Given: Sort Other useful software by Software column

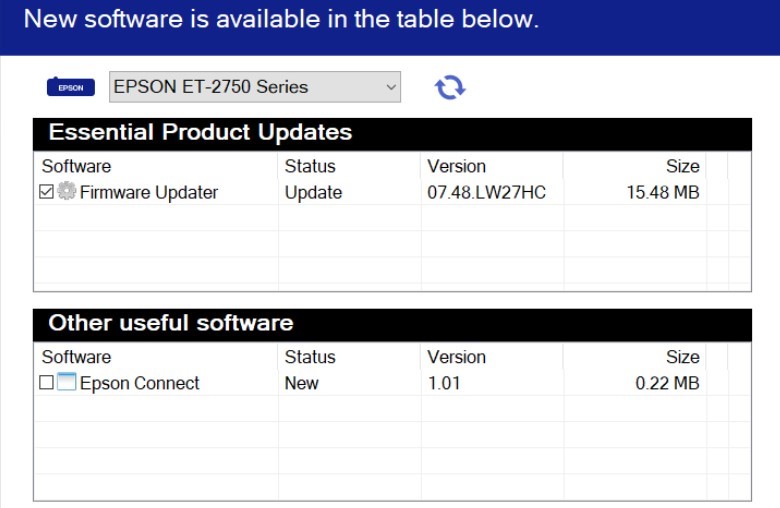Looking at the screenshot, I should point(77,357).
